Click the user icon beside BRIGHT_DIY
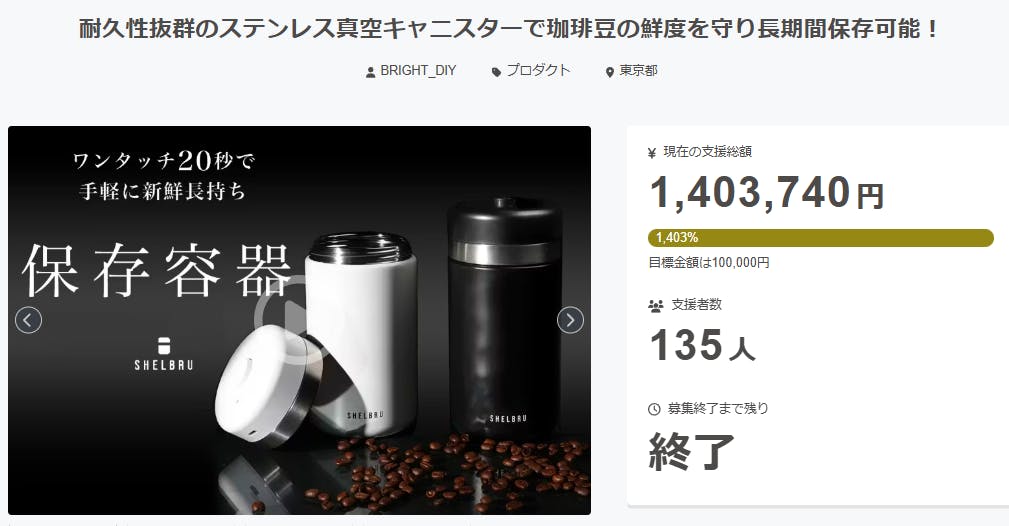The width and height of the screenshot is (1009, 526). pos(371,72)
